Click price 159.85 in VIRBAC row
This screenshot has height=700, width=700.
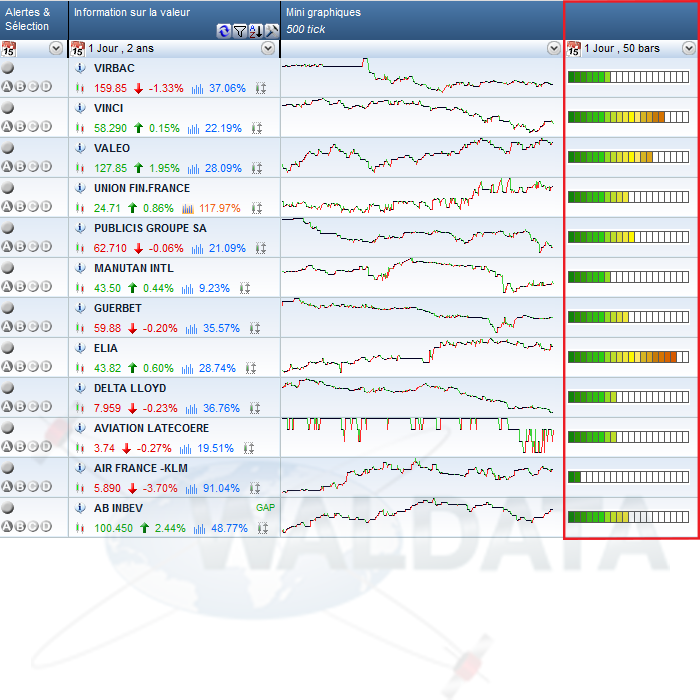point(110,88)
